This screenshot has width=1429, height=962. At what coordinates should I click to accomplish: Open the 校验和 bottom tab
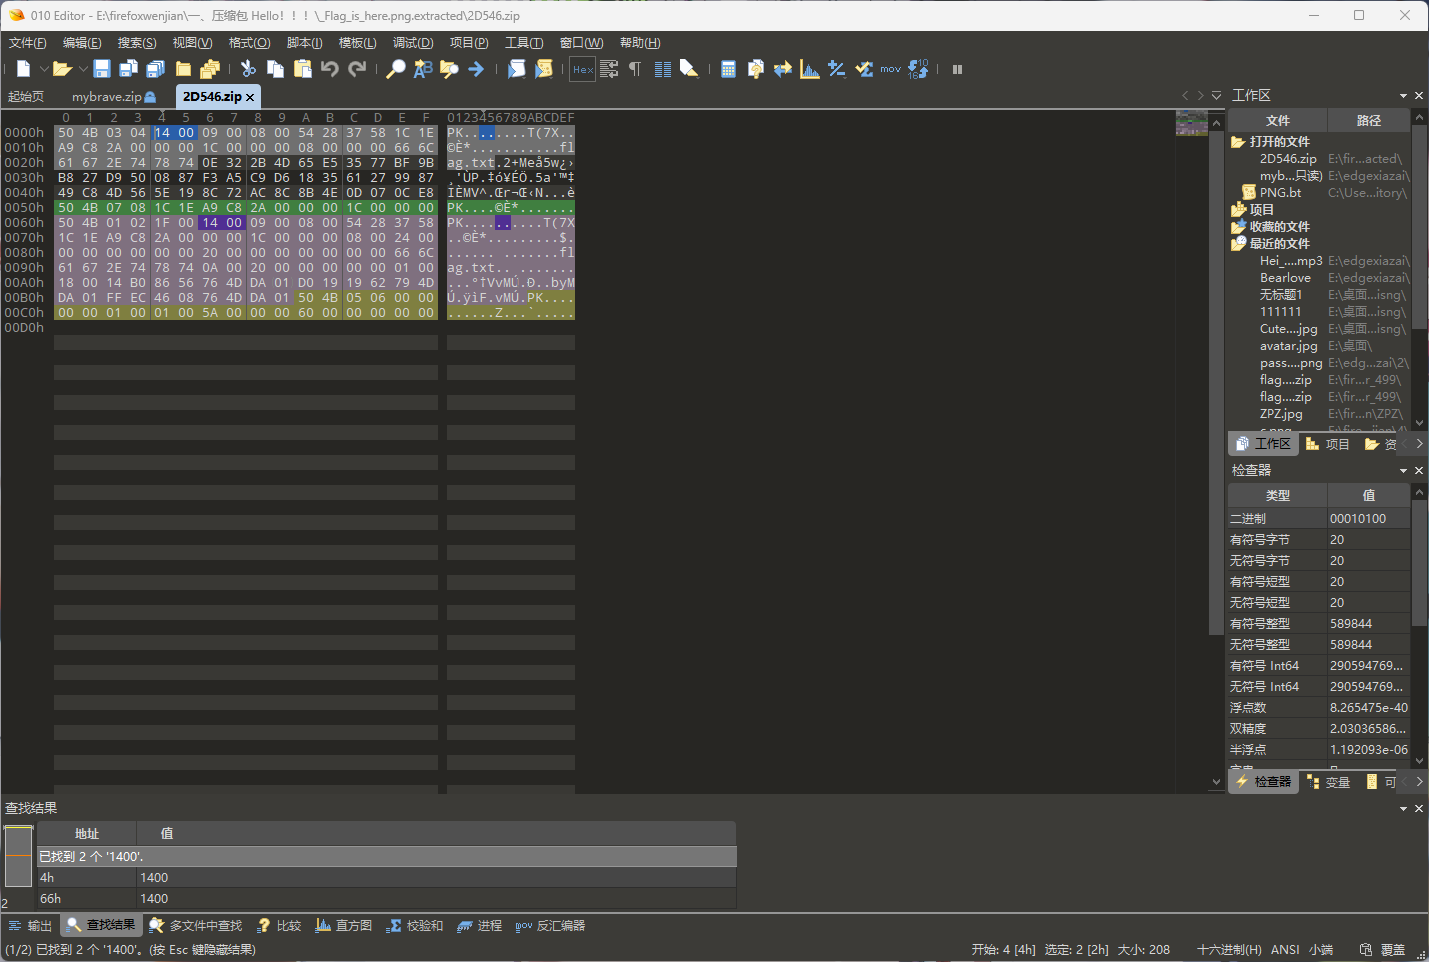(x=415, y=926)
